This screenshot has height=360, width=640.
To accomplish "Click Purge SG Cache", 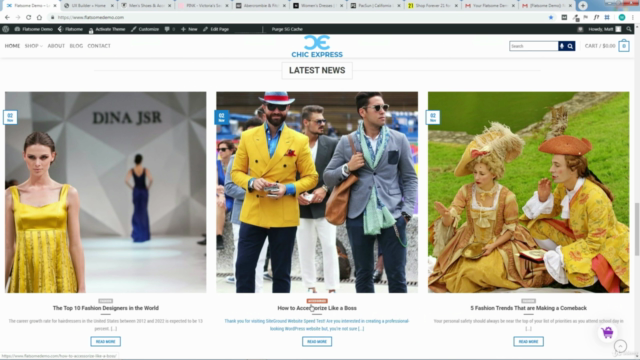I will click(287, 29).
